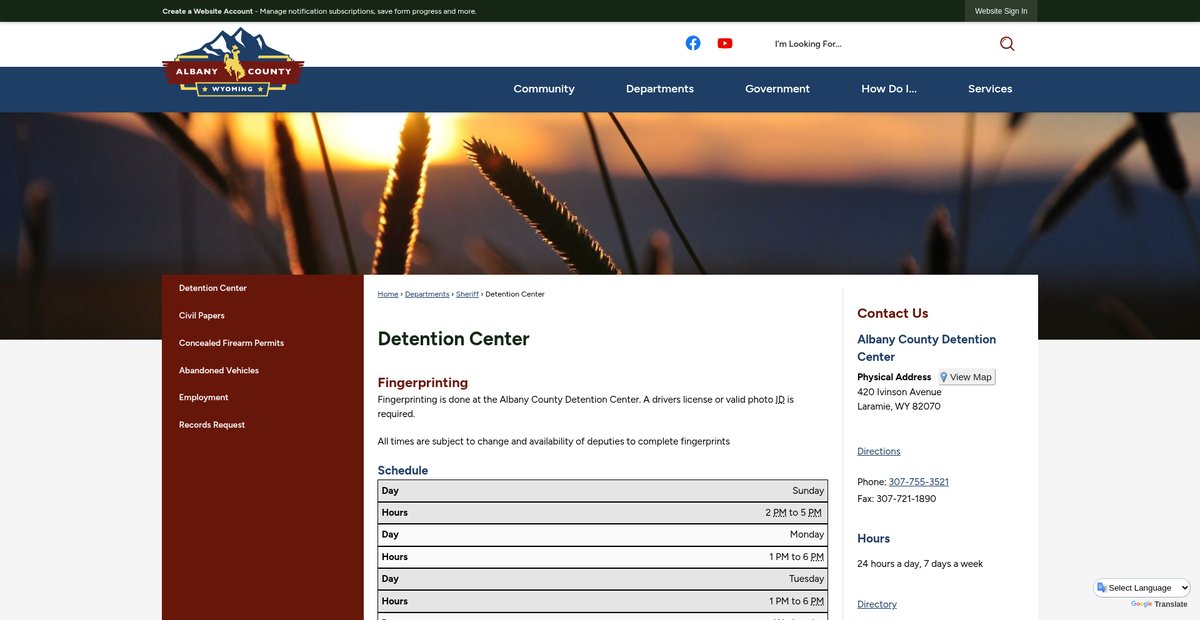Click Website Sign In button

1001,11
